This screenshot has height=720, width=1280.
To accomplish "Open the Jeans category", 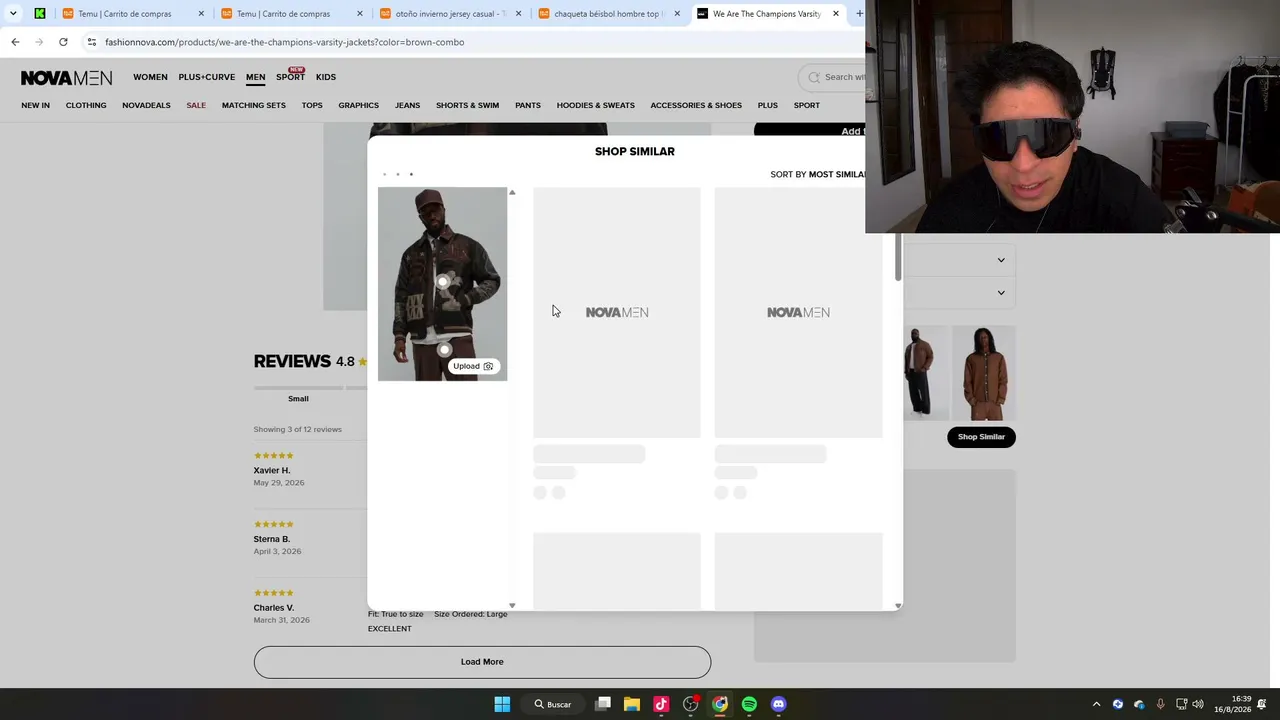I will point(407,105).
